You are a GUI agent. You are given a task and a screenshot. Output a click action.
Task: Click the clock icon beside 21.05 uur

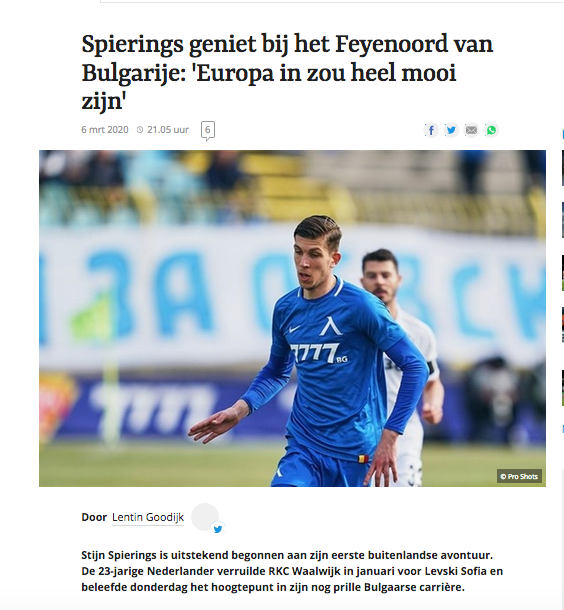coord(140,130)
